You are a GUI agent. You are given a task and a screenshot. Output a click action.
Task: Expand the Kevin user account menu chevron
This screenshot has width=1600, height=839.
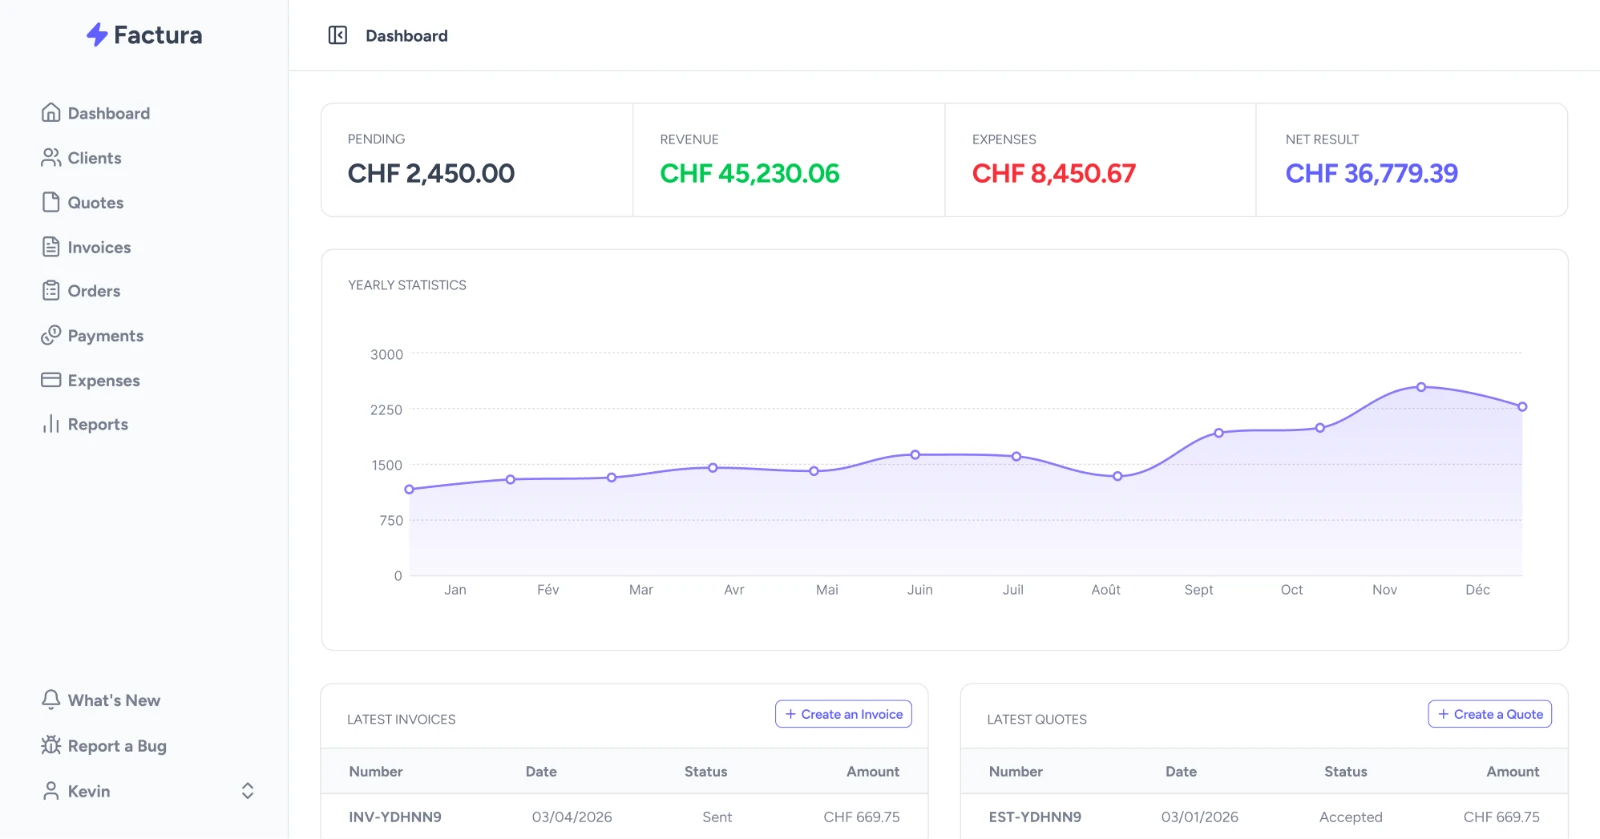pyautogui.click(x=248, y=791)
